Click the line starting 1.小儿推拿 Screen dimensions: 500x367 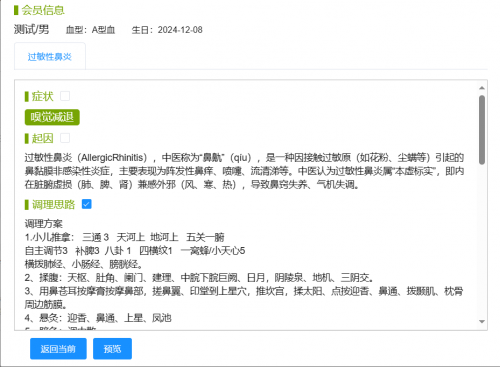tap(124, 237)
